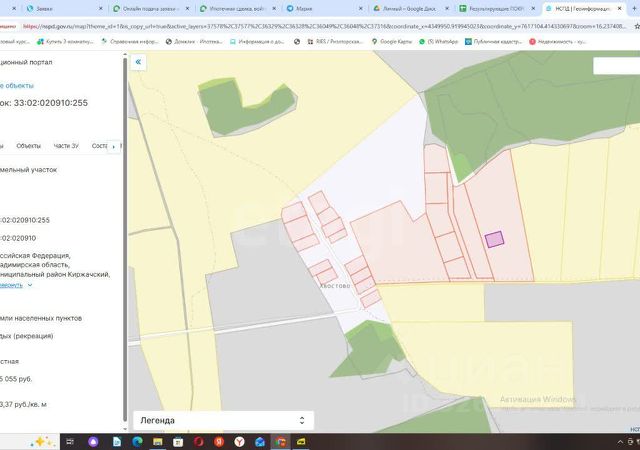Switch to the Личный Google Диск tab
Image resolution: width=640 pixels, height=450 pixels.
click(x=411, y=8)
